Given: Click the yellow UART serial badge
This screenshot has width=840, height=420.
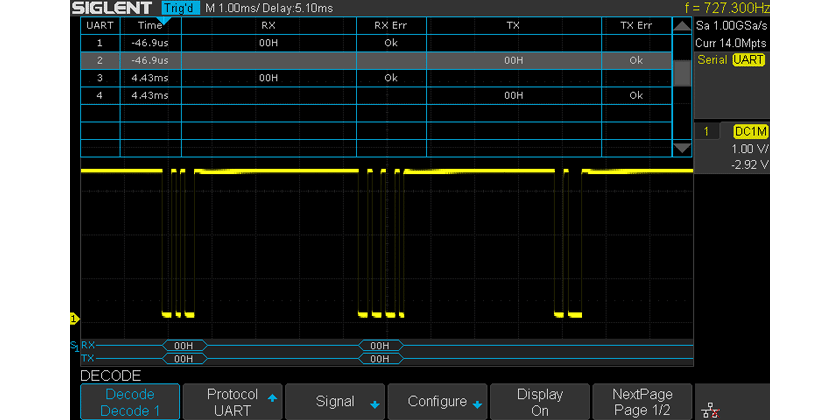Looking at the screenshot, I should 748,60.
